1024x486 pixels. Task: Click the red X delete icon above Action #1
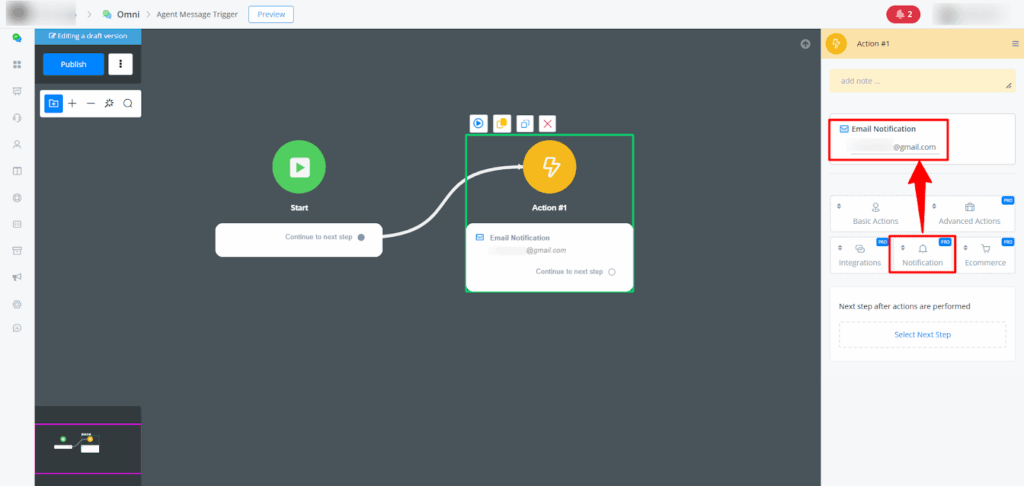[x=548, y=123]
